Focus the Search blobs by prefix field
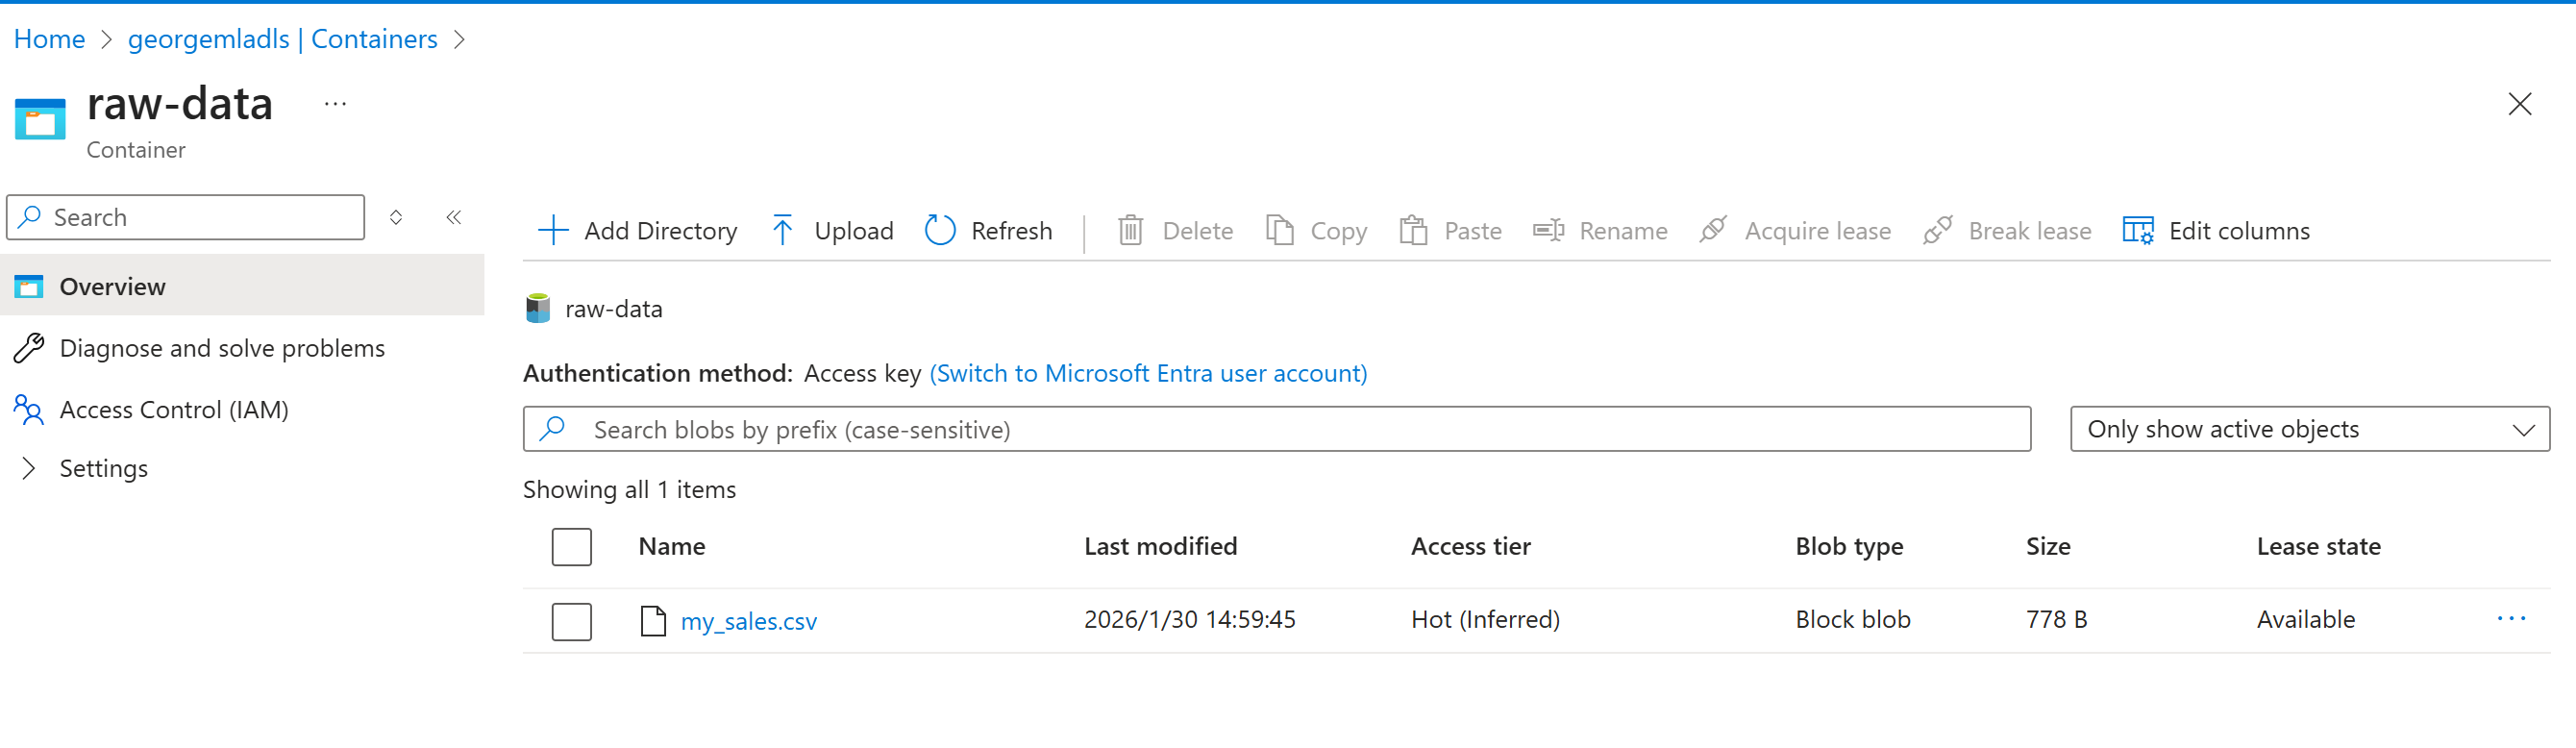 coord(1277,429)
